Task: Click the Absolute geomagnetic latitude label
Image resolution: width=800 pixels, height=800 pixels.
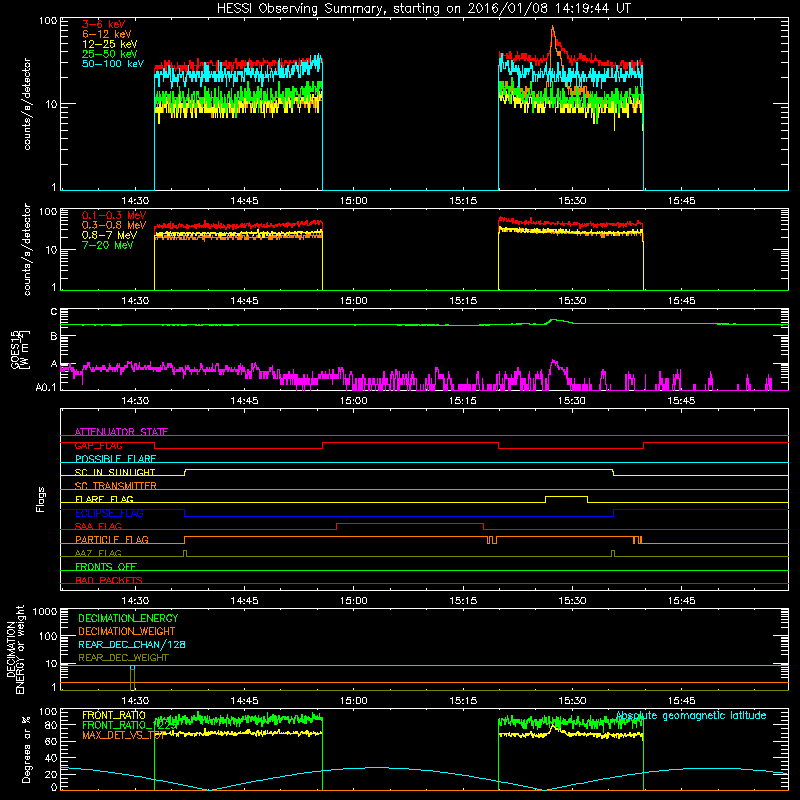Action: (x=691, y=715)
